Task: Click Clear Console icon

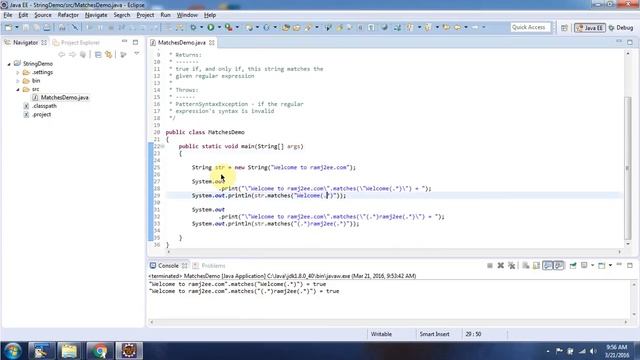Action: click(x=526, y=266)
